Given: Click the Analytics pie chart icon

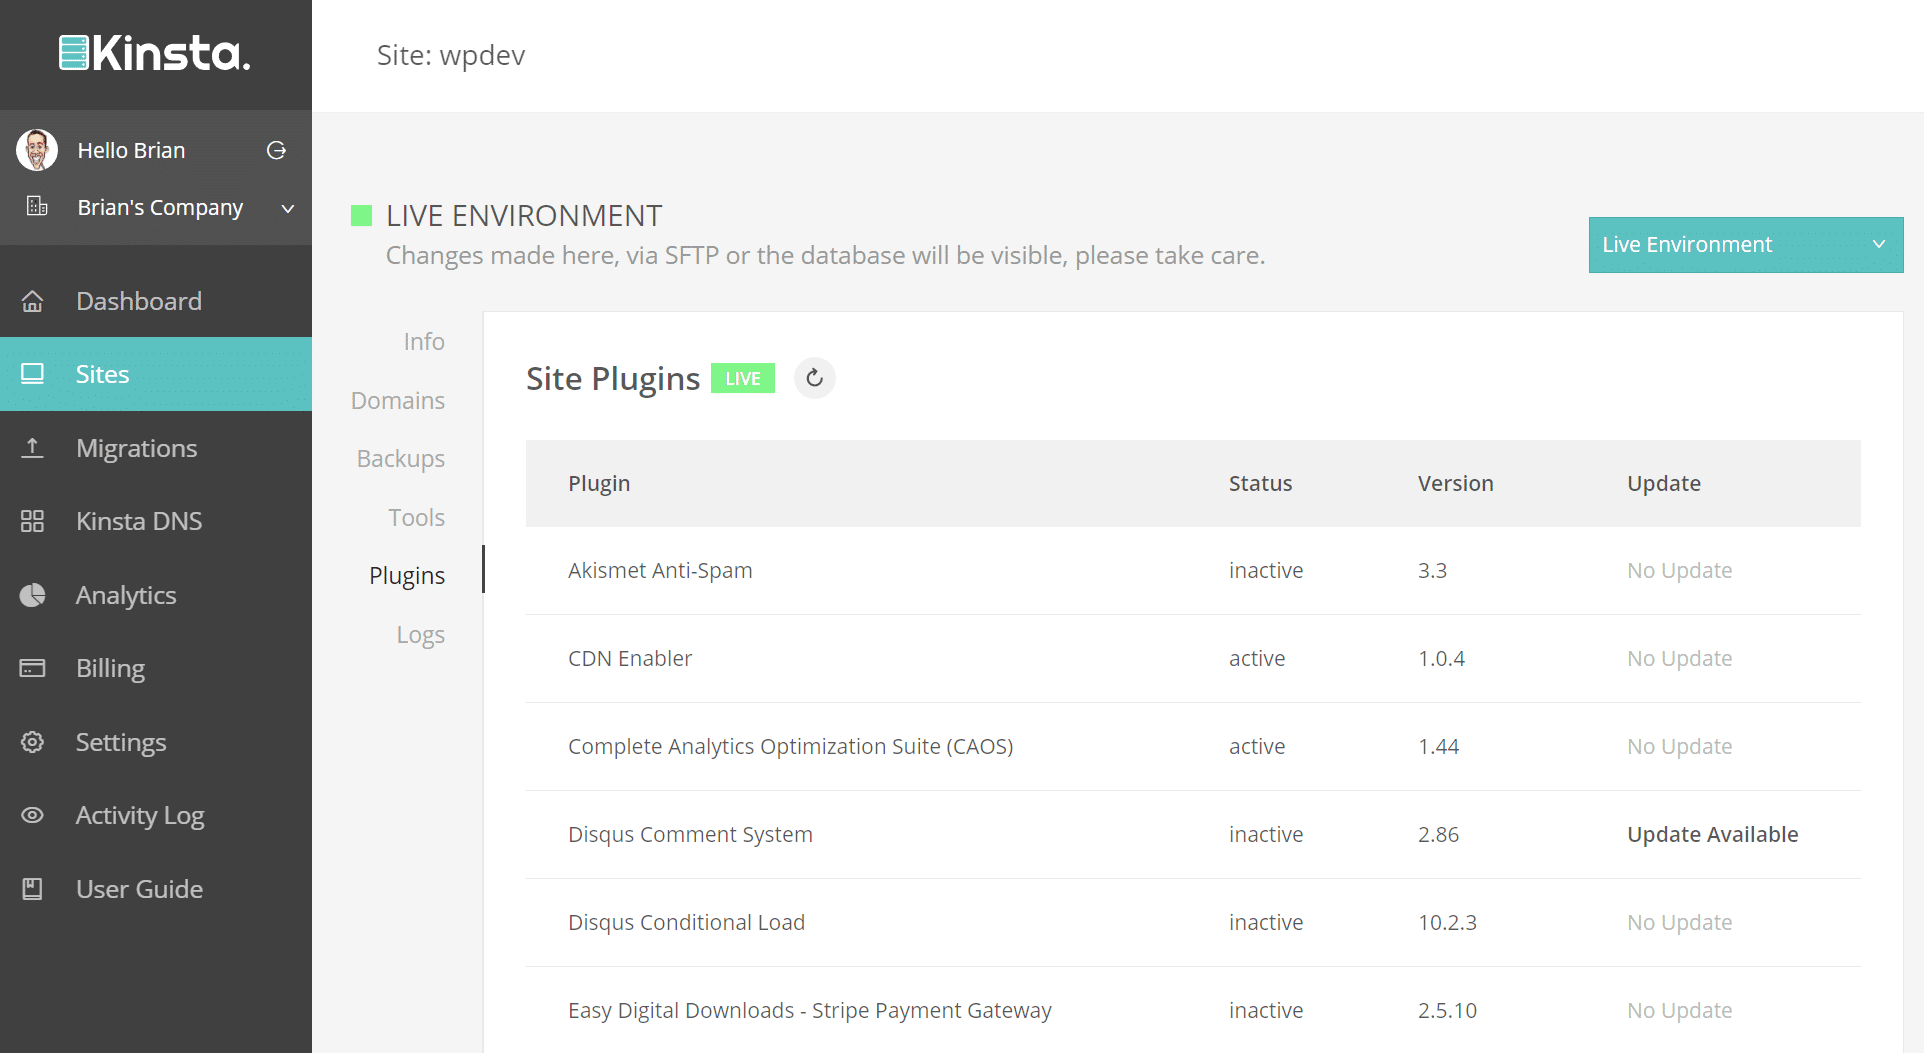Looking at the screenshot, I should point(32,595).
